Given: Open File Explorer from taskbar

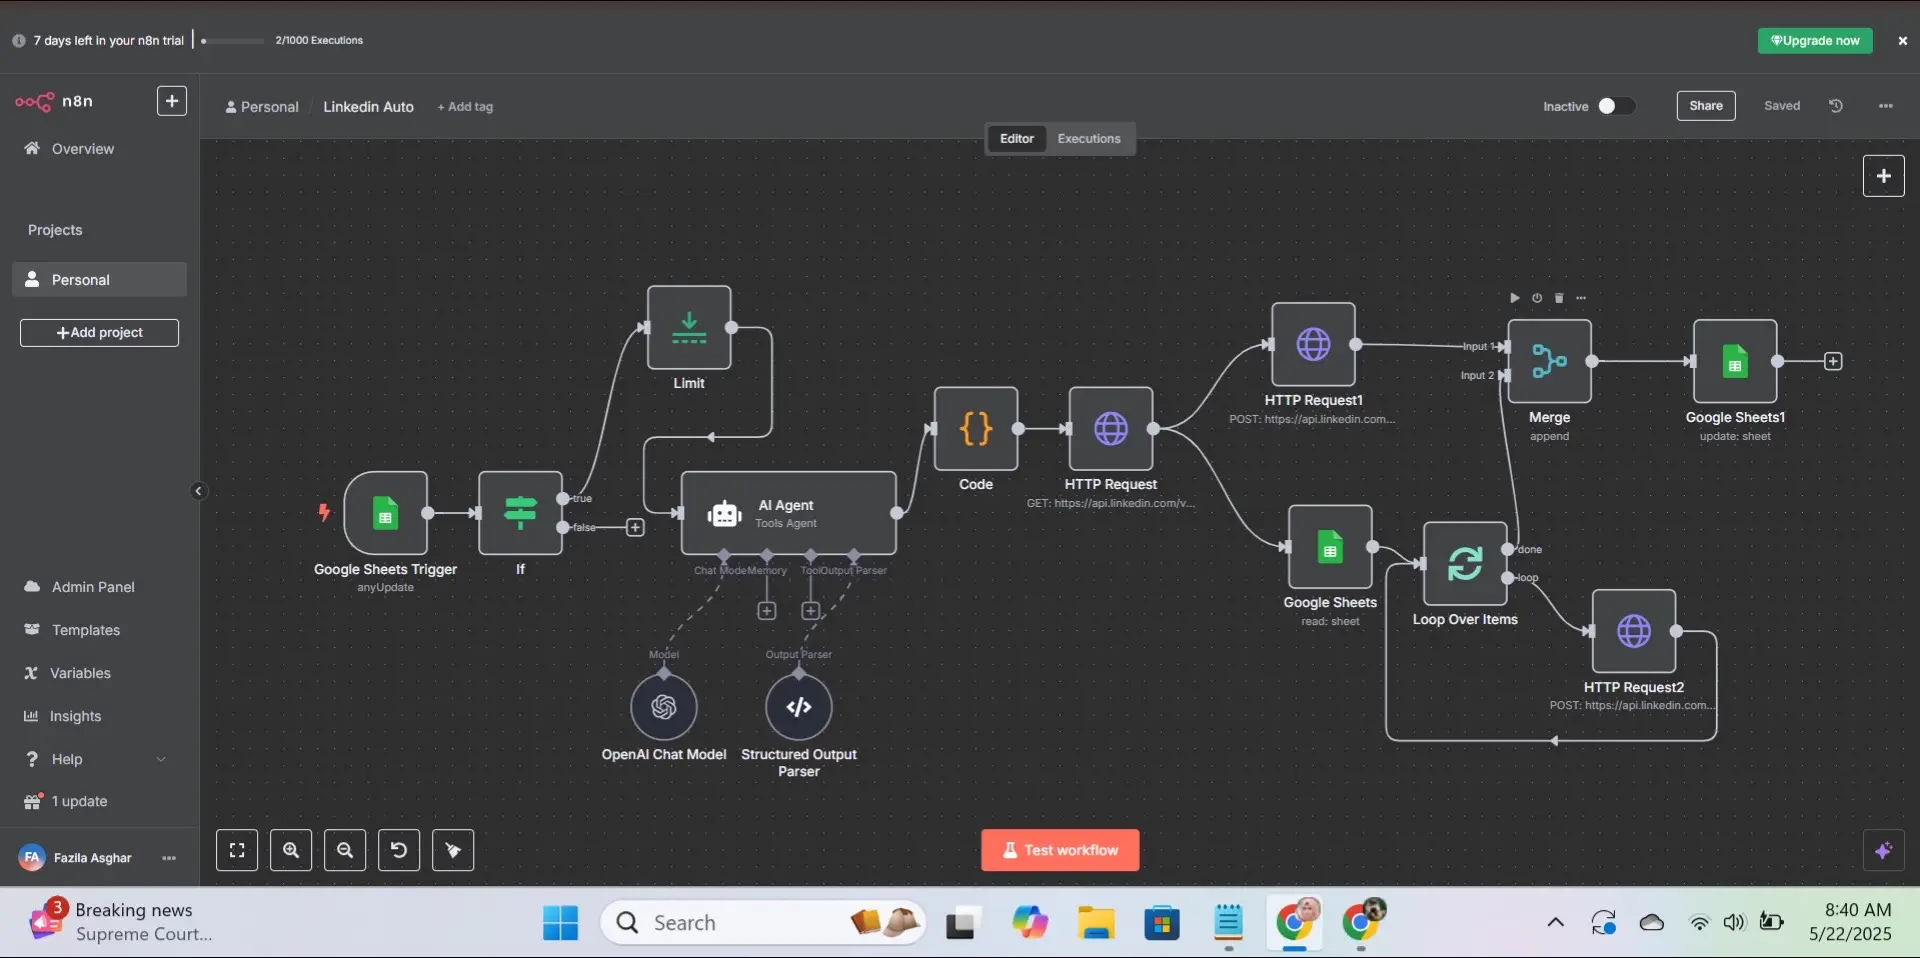Looking at the screenshot, I should click(1096, 923).
